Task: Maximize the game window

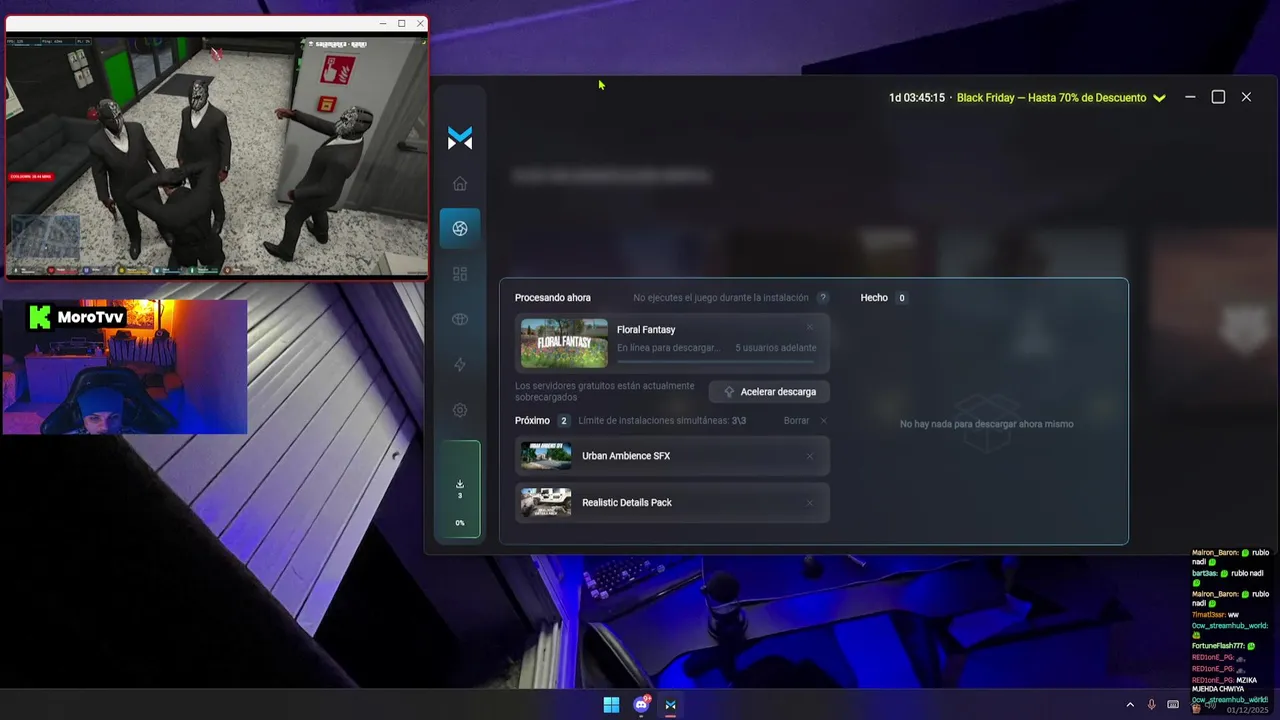Action: [402, 23]
